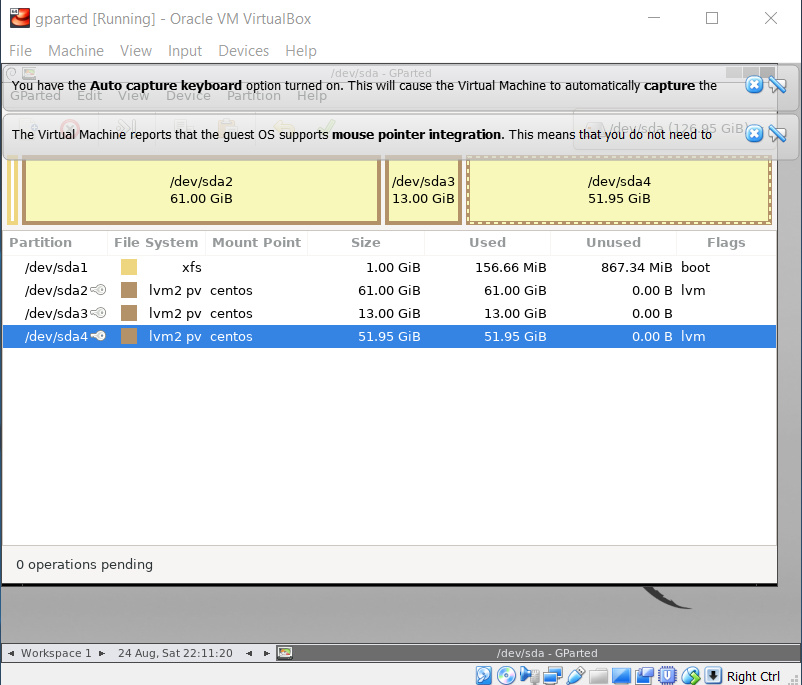Select the /dev/sda2 partition row
Viewport: 802px width, 685px height.
pos(389,291)
